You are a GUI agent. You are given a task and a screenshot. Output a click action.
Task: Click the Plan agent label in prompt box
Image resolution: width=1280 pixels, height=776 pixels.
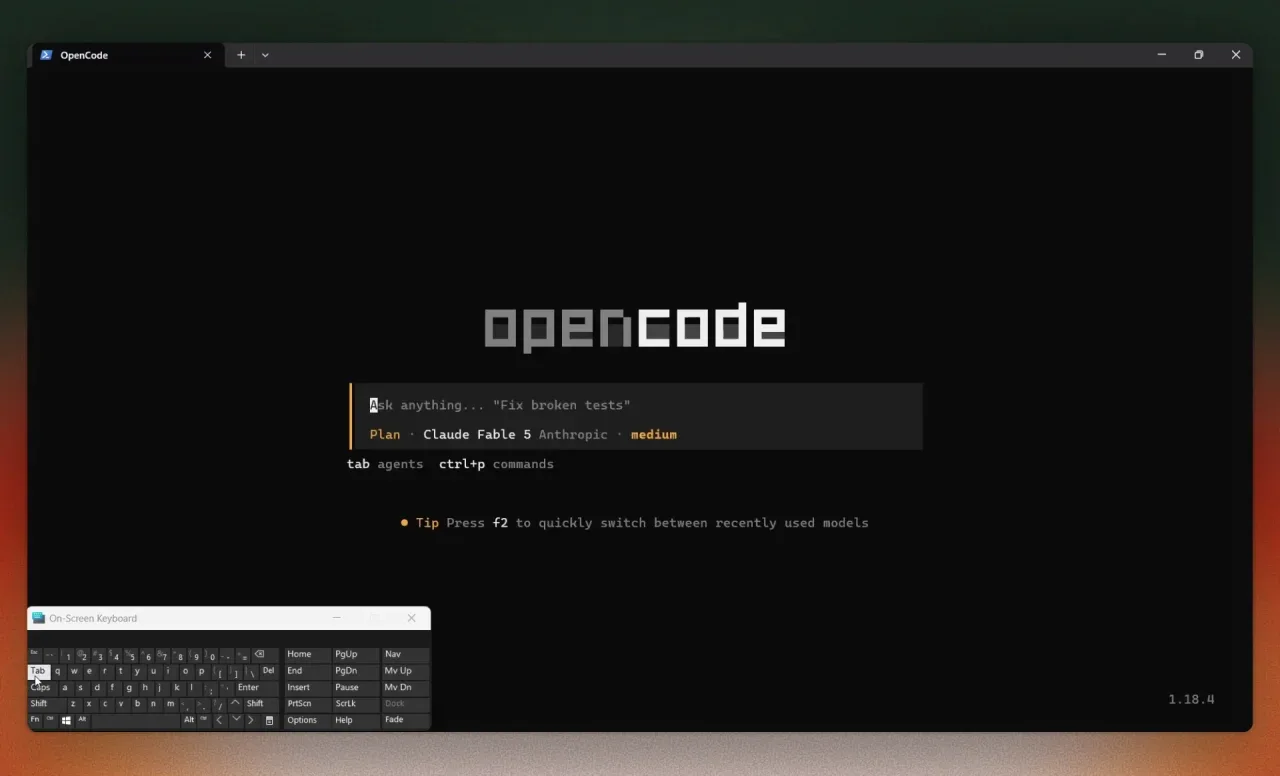click(385, 434)
